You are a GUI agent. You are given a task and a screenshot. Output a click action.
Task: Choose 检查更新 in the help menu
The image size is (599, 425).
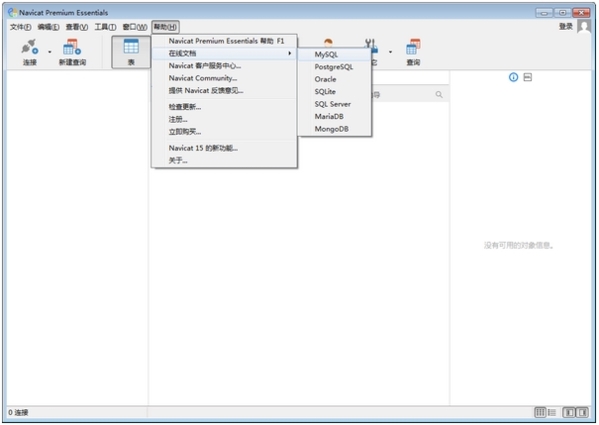[224, 107]
